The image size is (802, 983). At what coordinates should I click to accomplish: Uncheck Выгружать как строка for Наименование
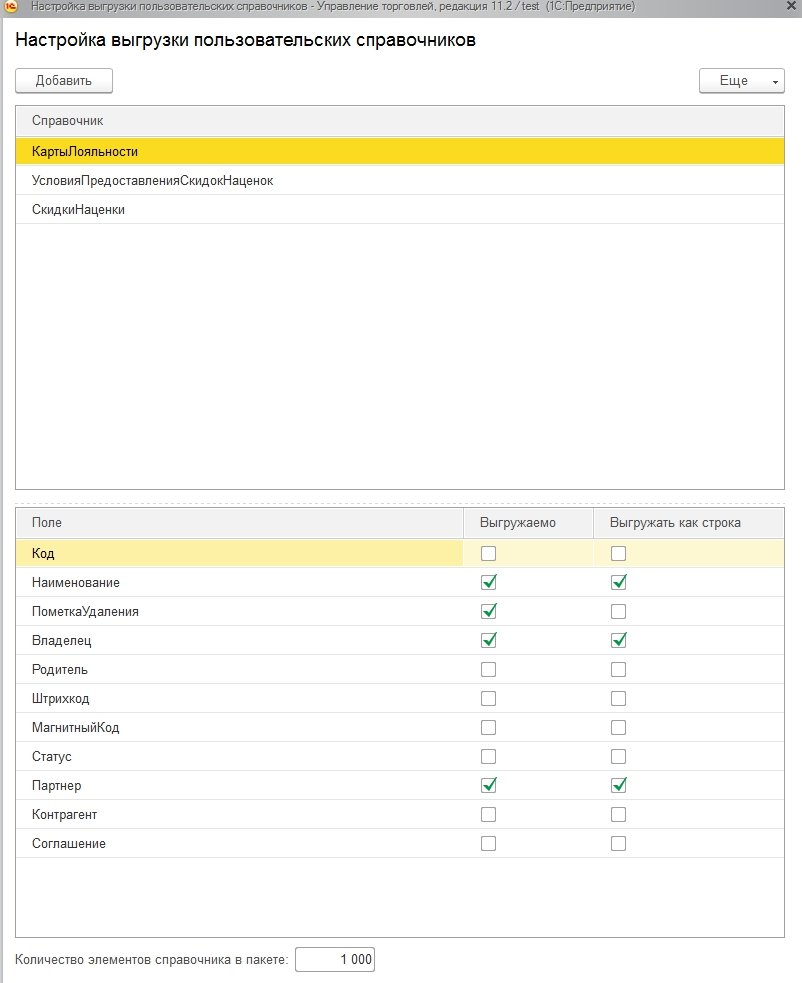point(618,582)
